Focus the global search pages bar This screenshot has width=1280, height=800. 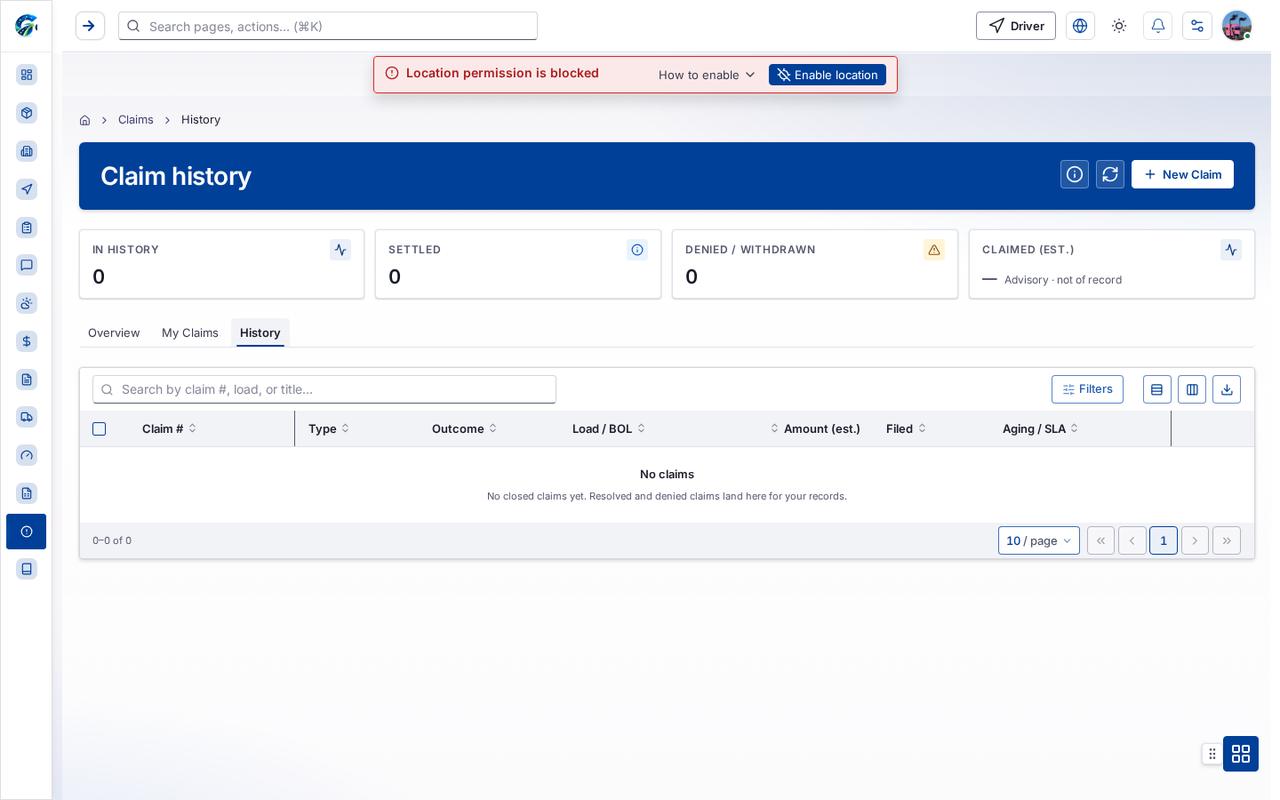click(328, 26)
